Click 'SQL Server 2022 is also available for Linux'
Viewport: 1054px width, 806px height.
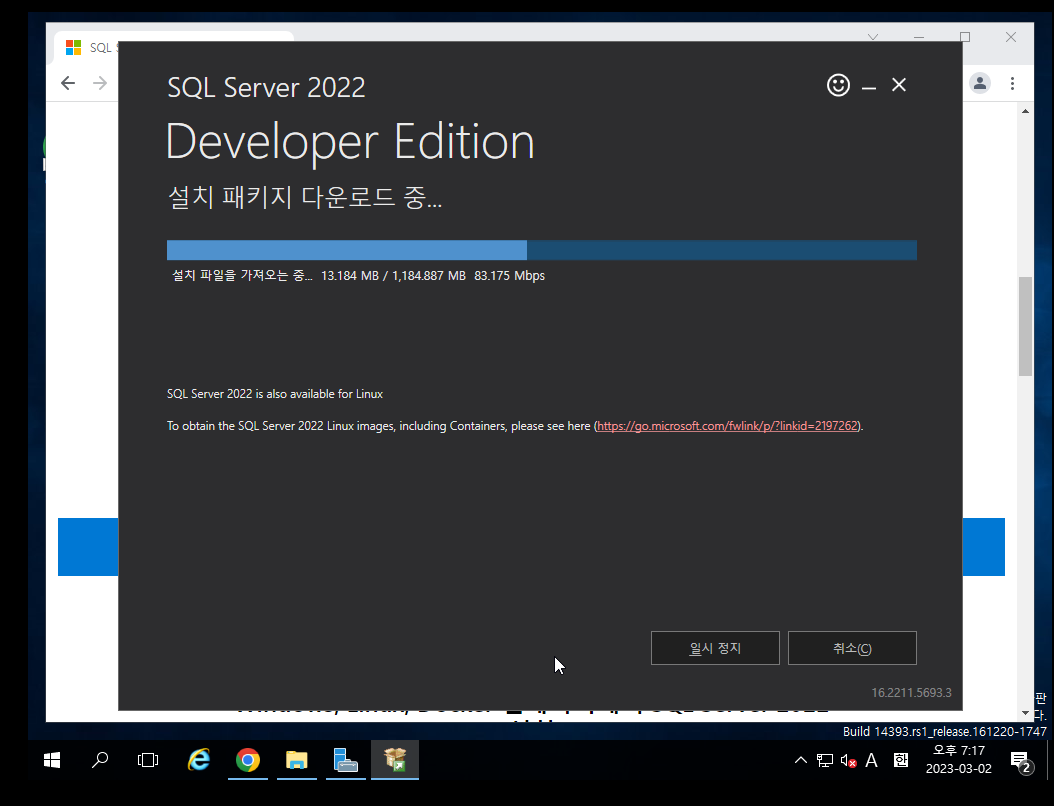pos(275,394)
